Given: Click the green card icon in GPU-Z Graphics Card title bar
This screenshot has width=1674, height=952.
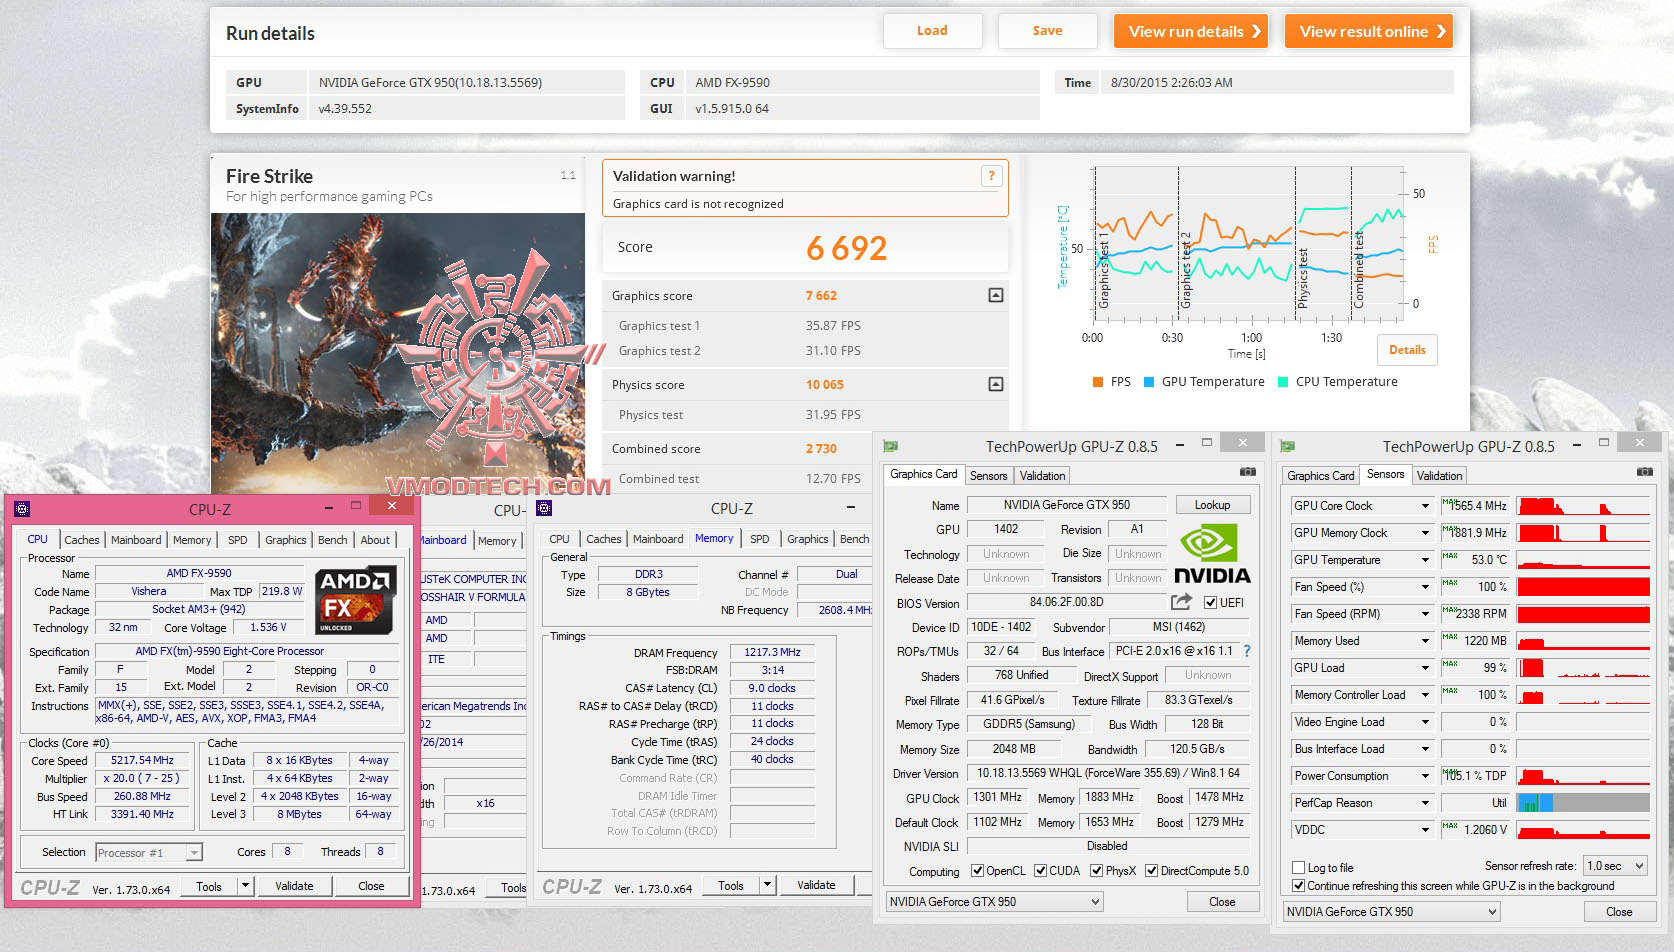Looking at the screenshot, I should point(890,446).
